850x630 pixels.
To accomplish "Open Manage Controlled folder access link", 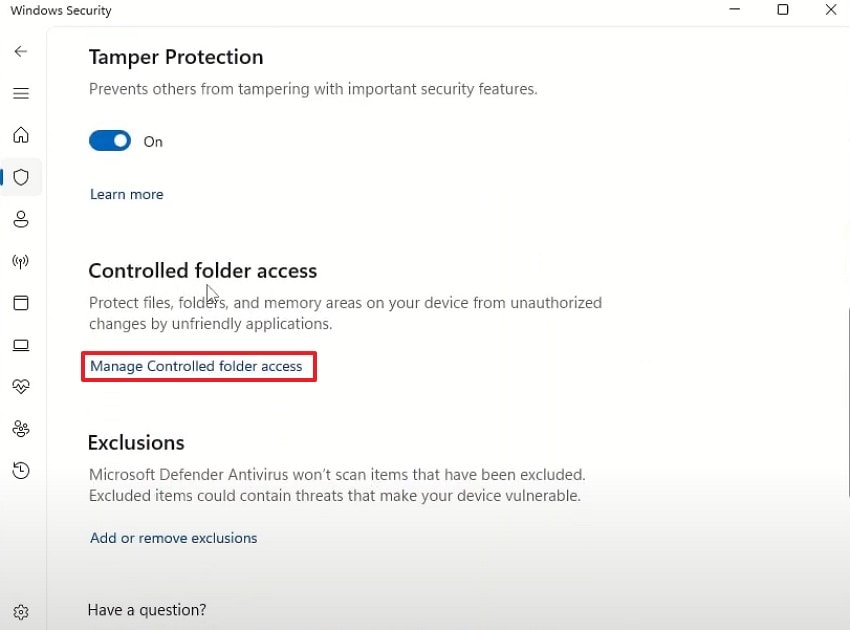I will [x=196, y=366].
